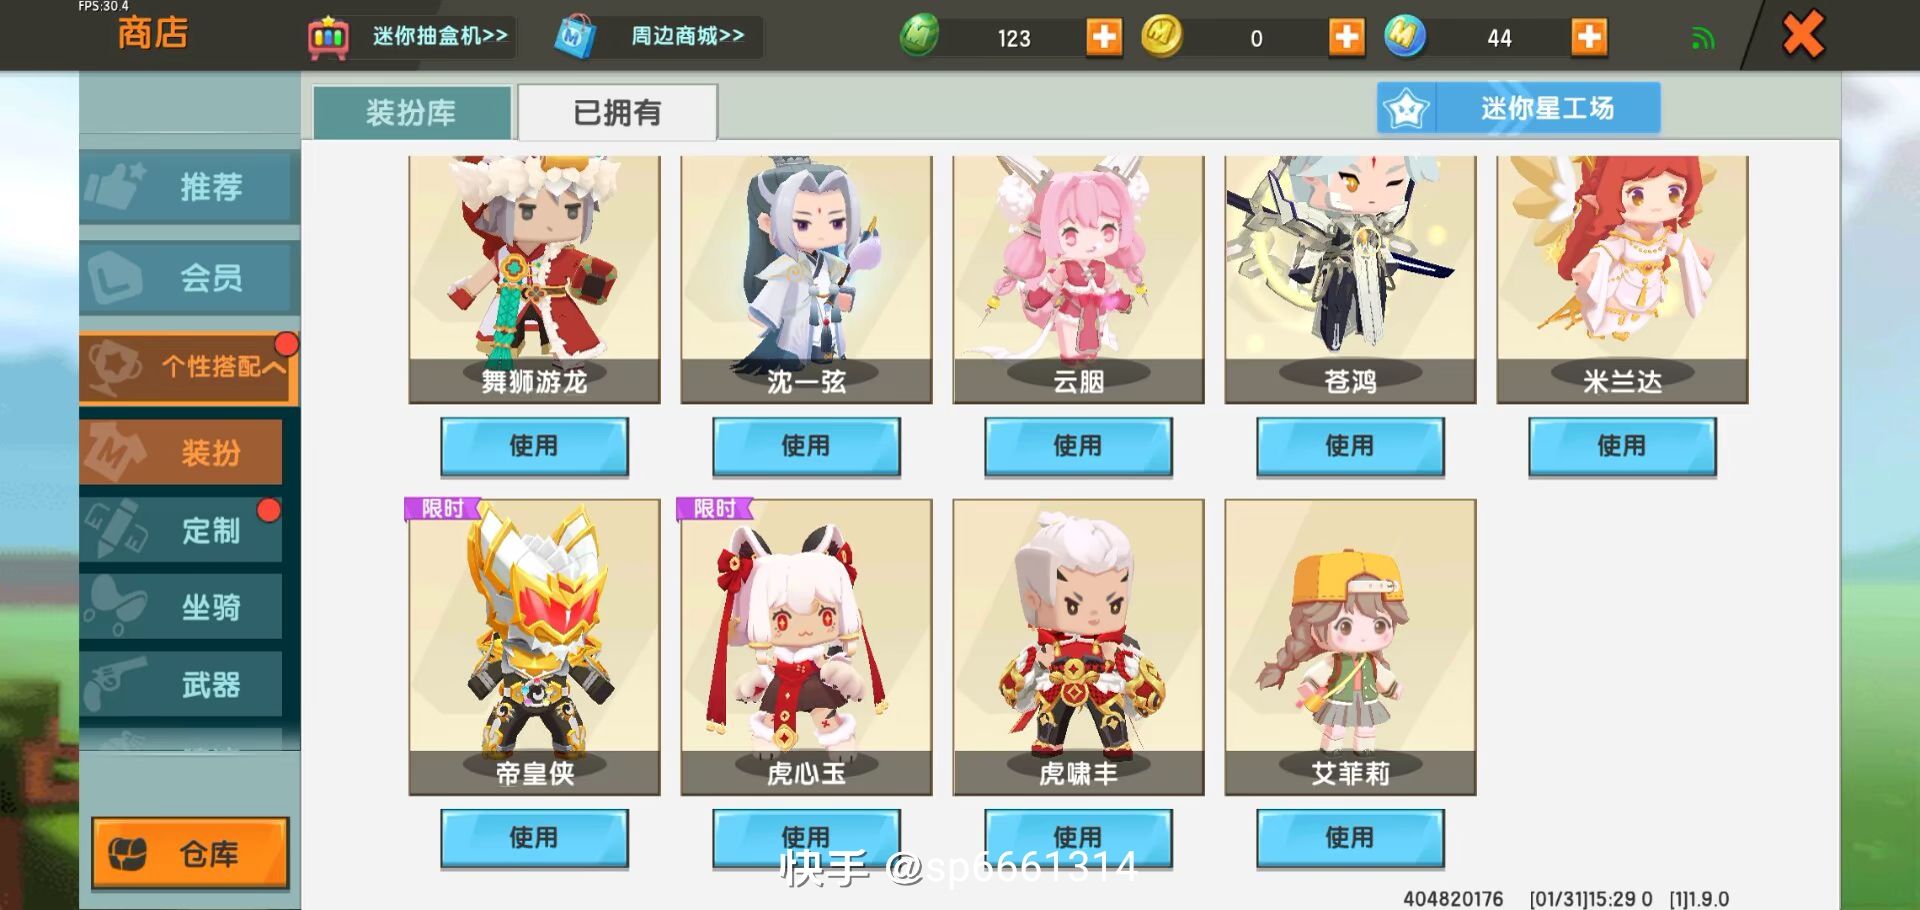
Task: Click the green network signal icon
Action: click(x=1702, y=40)
